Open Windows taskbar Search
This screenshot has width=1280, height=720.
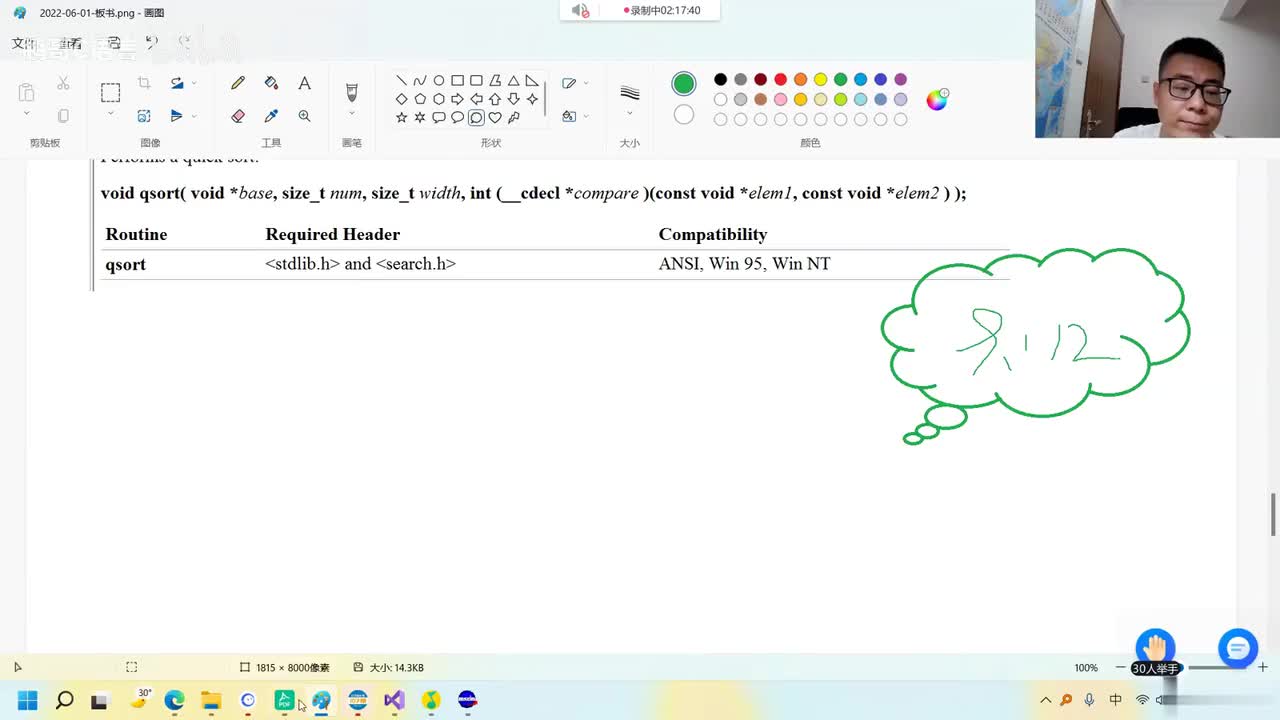click(64, 700)
